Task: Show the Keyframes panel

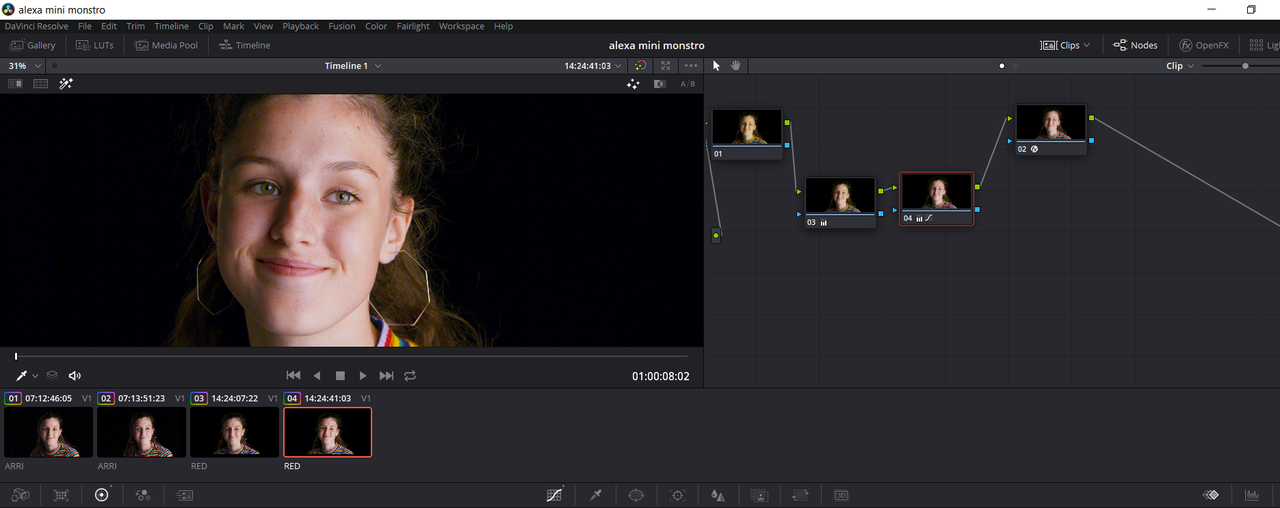Action: [x=1210, y=495]
